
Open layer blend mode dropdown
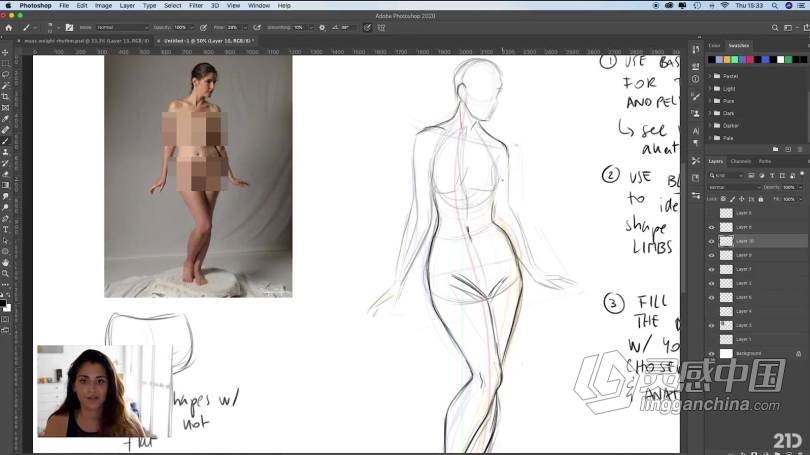pos(734,187)
